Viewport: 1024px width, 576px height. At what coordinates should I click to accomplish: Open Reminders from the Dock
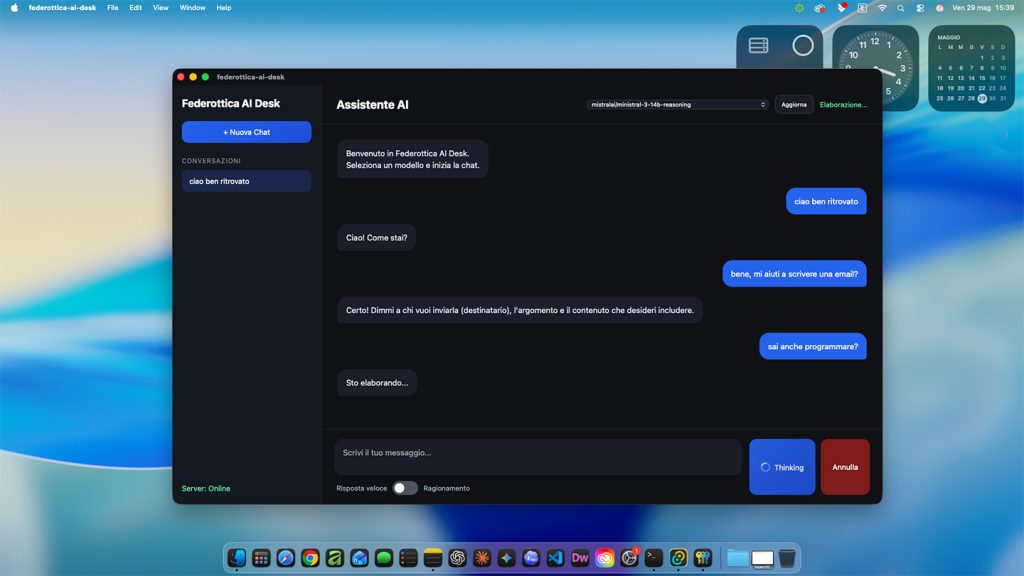coord(408,558)
